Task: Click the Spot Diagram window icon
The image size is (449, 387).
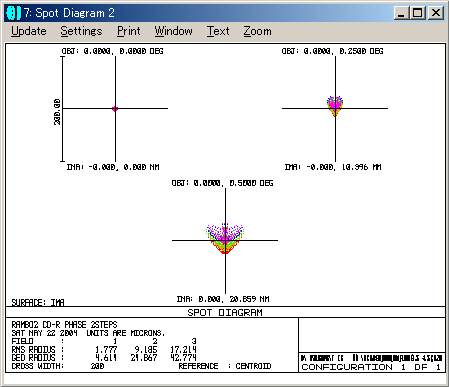Action: click(13, 13)
